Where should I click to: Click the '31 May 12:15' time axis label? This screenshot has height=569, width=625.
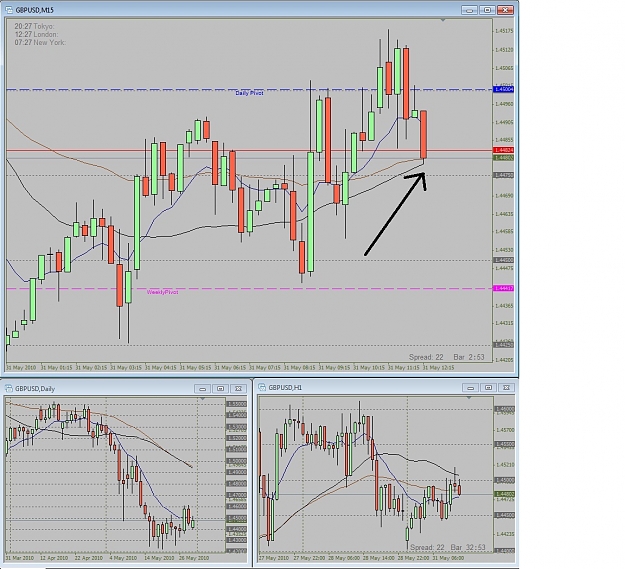[438, 368]
